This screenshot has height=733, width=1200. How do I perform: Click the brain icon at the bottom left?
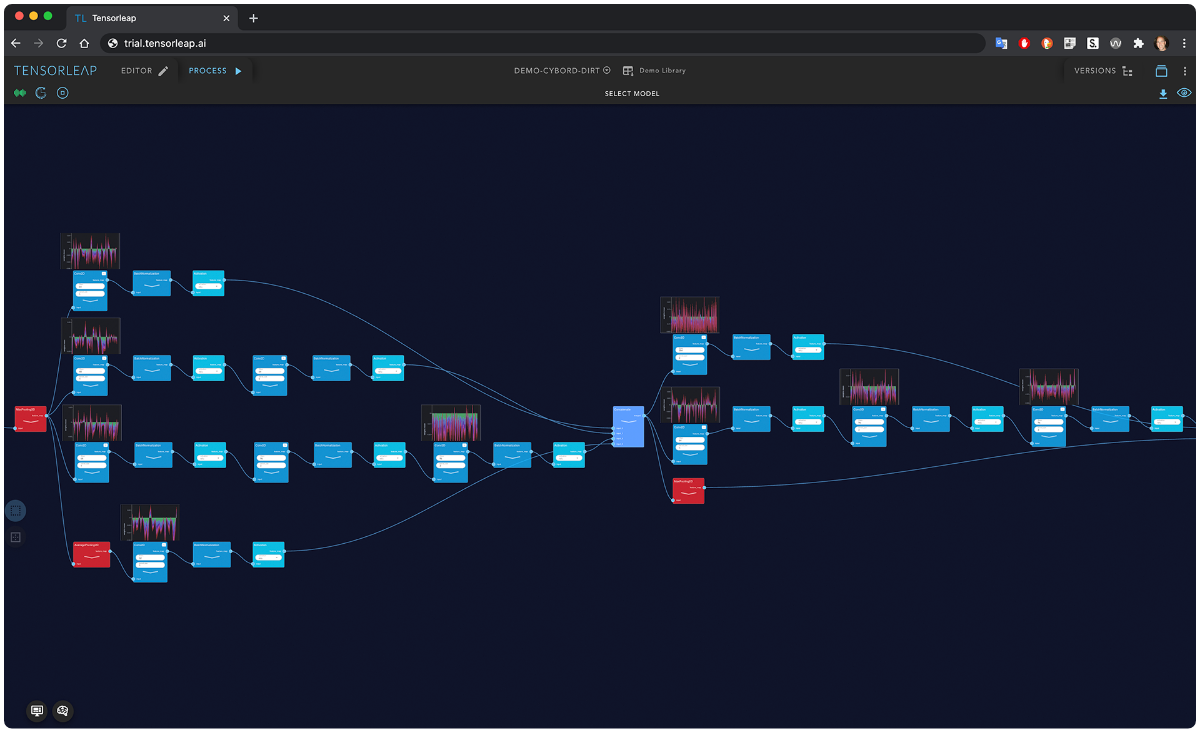pyautogui.click(x=62, y=711)
